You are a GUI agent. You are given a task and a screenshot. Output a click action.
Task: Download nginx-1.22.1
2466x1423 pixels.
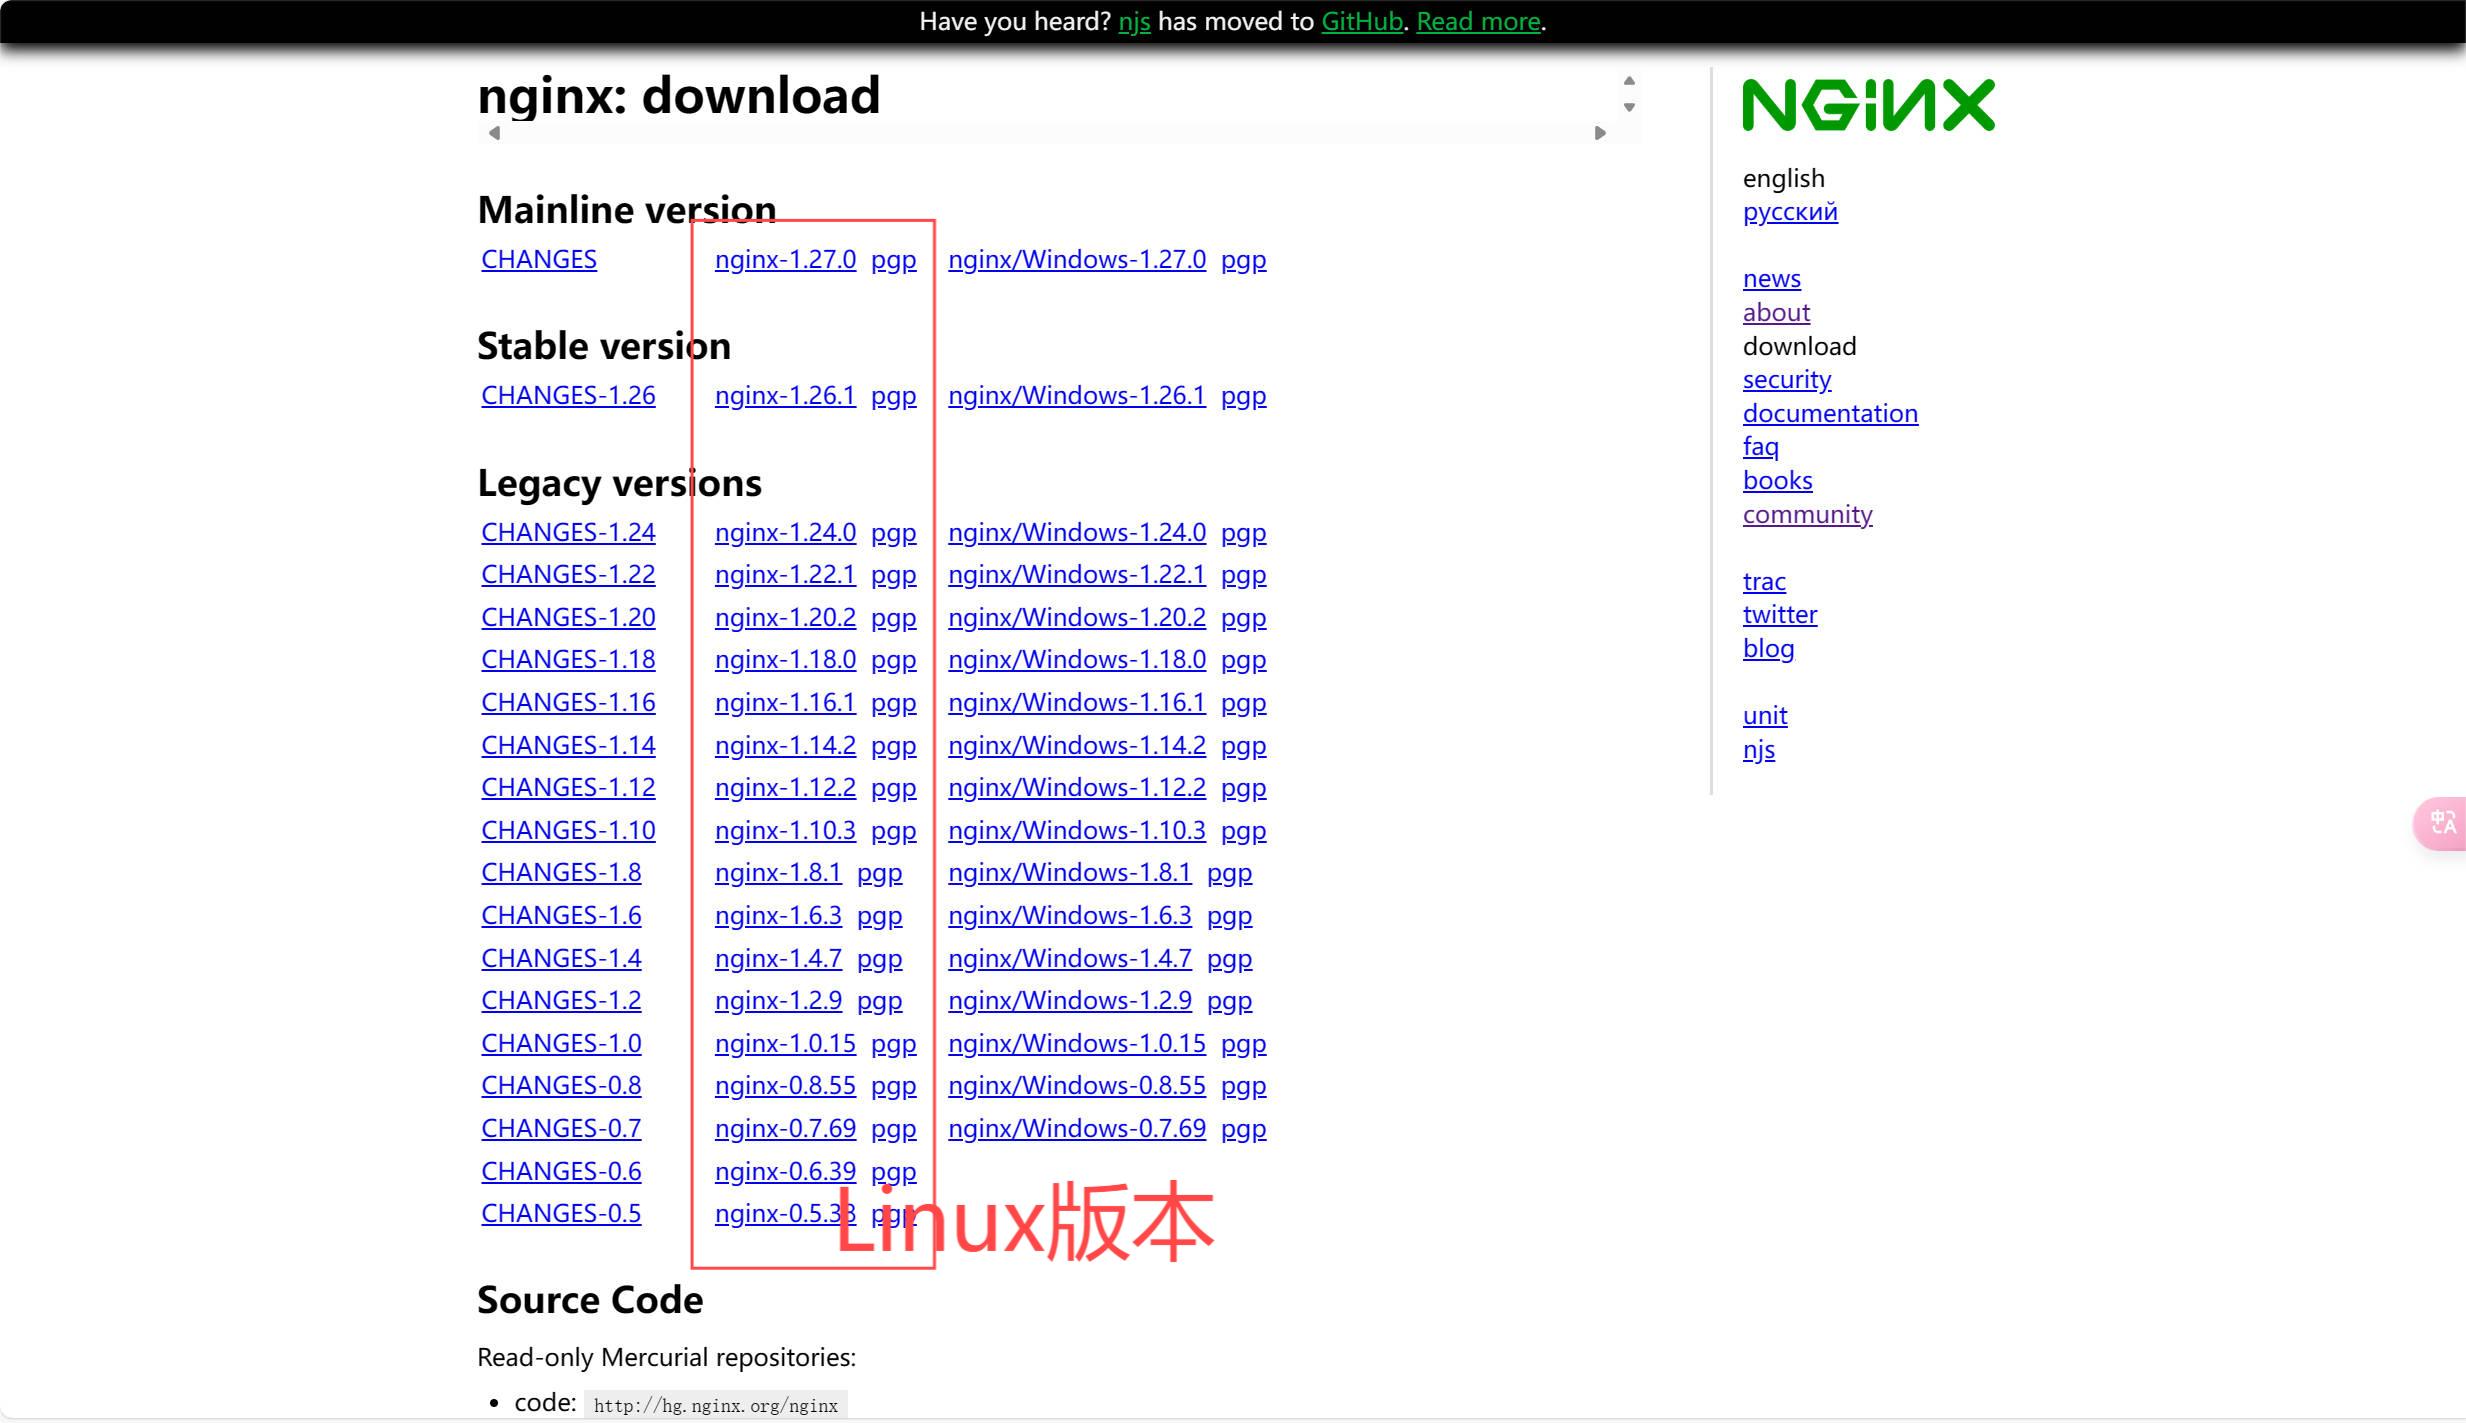pos(785,575)
